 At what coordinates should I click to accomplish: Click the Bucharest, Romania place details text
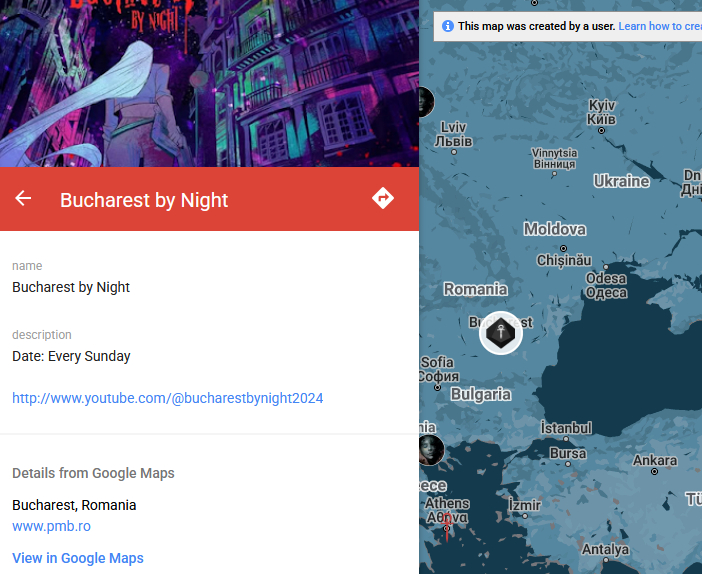(x=74, y=505)
